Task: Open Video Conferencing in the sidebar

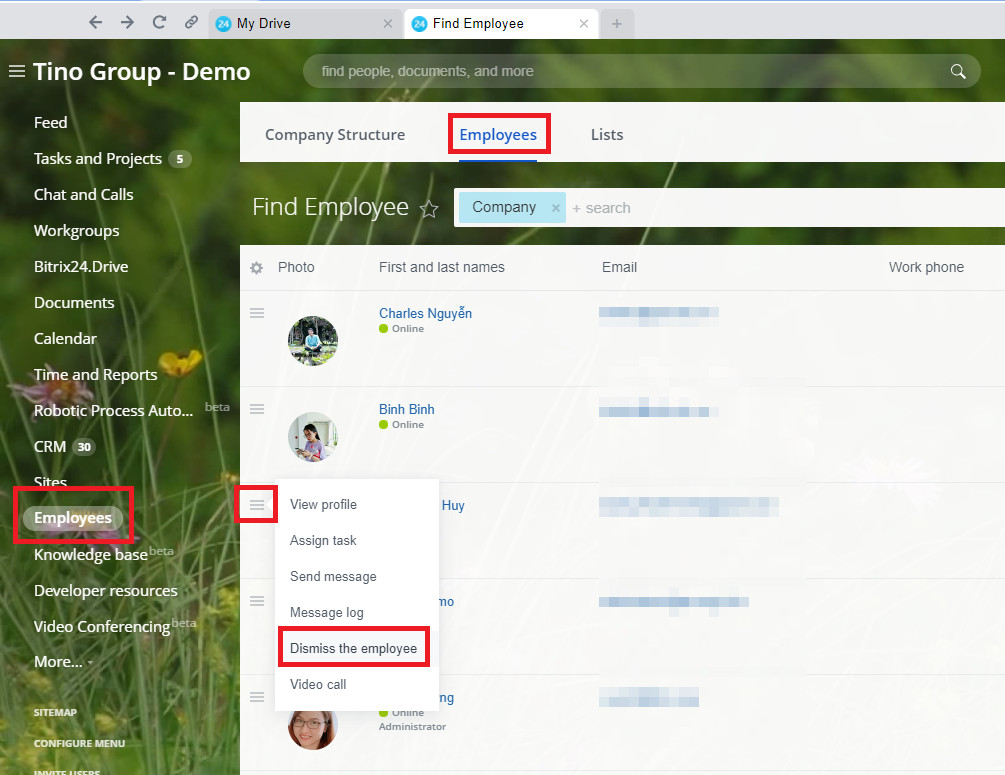Action: point(102,626)
